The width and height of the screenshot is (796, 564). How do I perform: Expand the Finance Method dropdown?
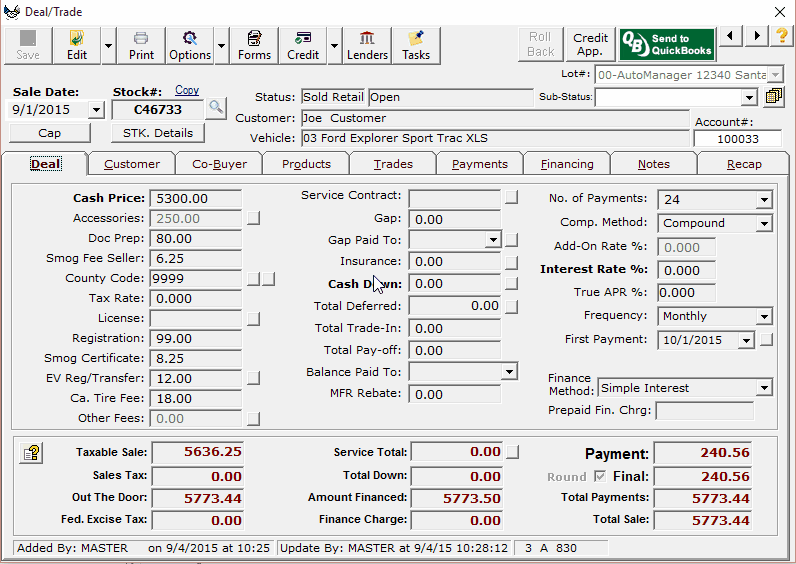(x=764, y=389)
